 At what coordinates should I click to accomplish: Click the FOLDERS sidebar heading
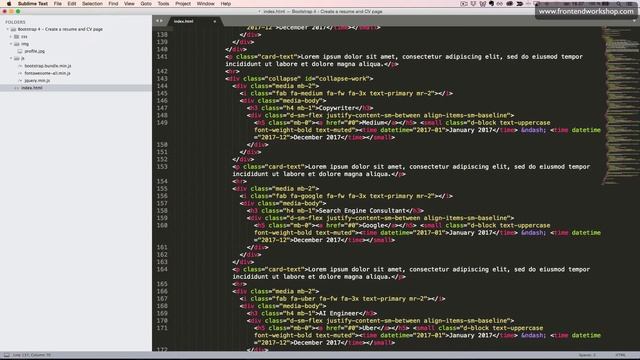click(x=15, y=22)
